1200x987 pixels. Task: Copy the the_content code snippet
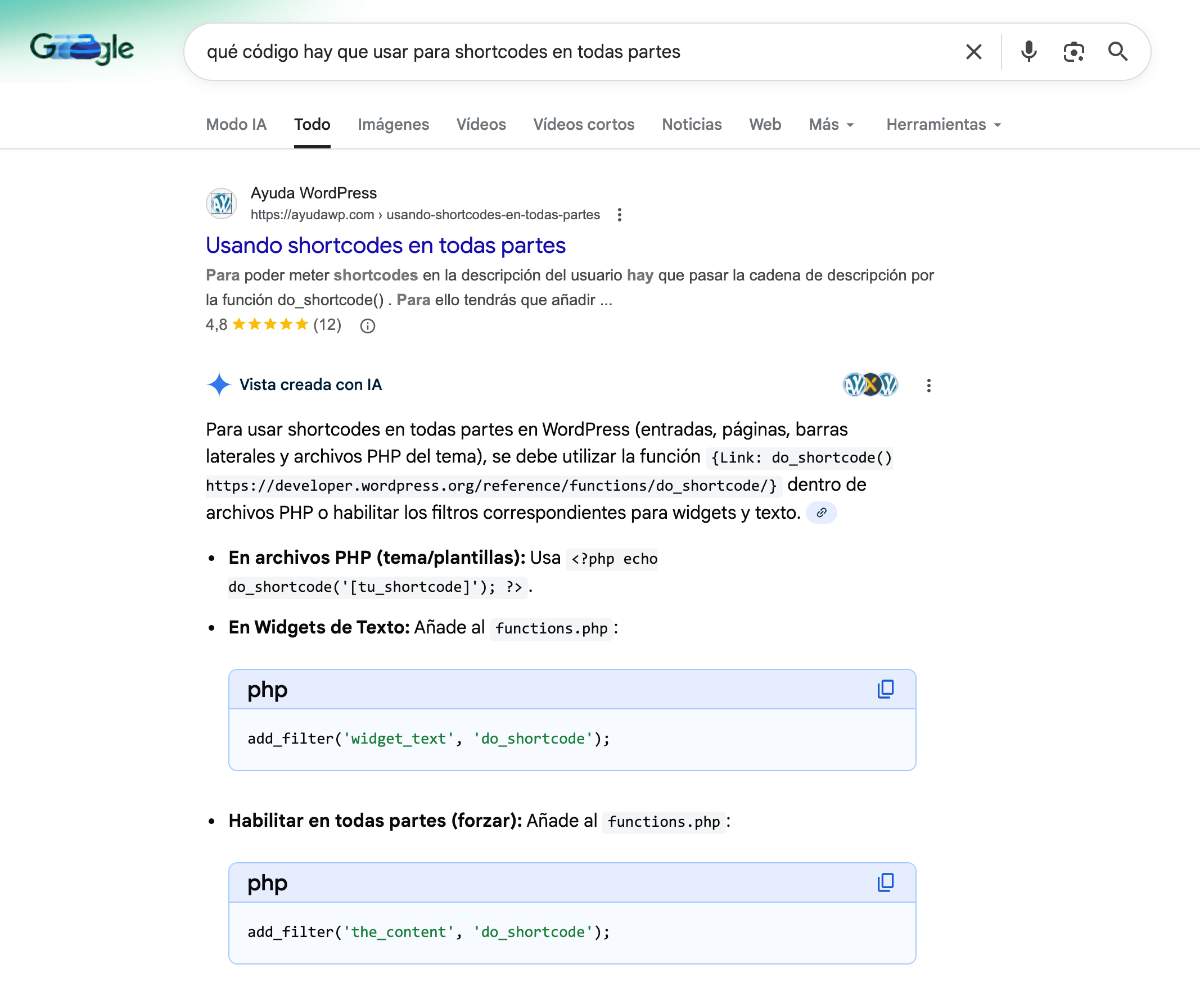click(884, 882)
